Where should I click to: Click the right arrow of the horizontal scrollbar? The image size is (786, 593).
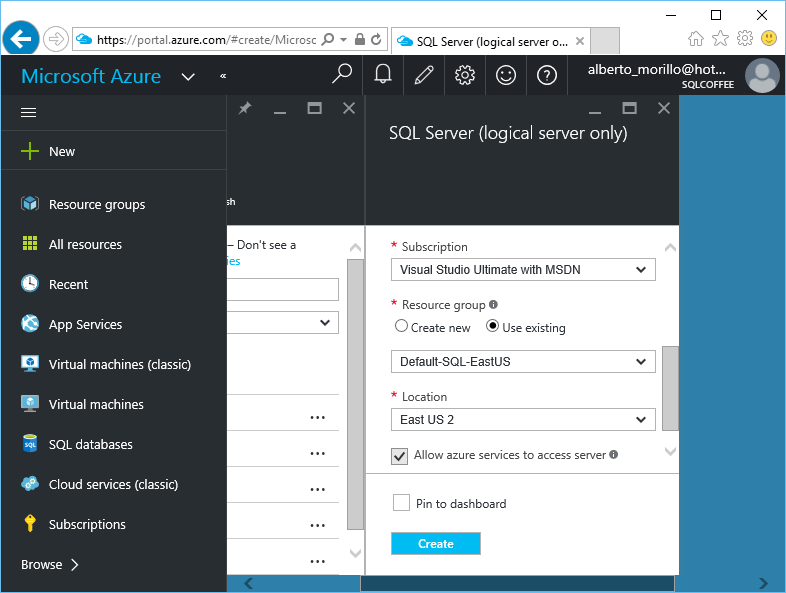click(763, 583)
